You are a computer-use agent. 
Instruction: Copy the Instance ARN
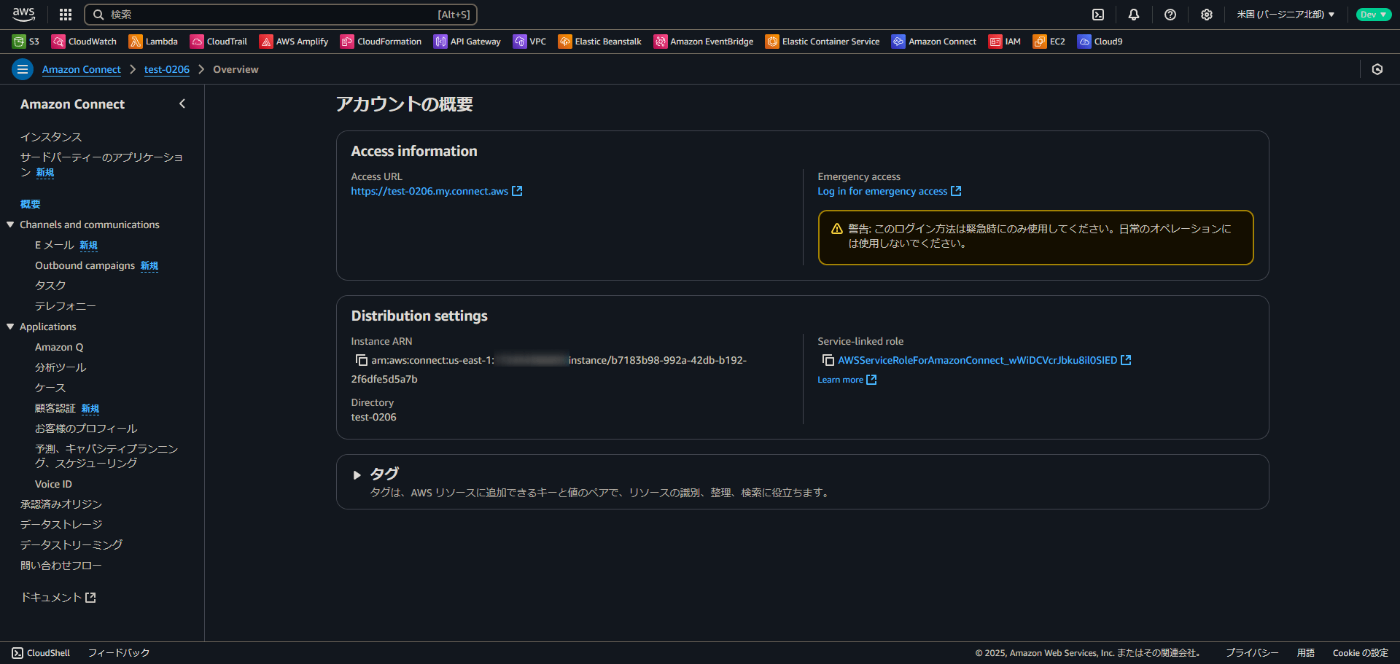(x=362, y=360)
